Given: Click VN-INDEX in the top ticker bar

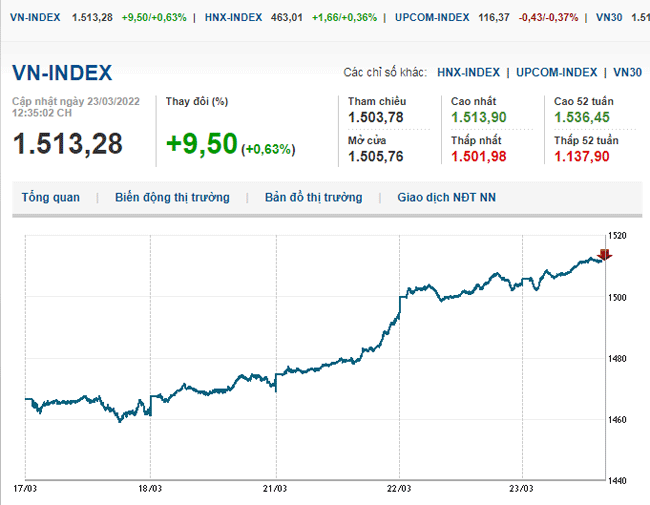Looking at the screenshot, I should coord(35,17).
